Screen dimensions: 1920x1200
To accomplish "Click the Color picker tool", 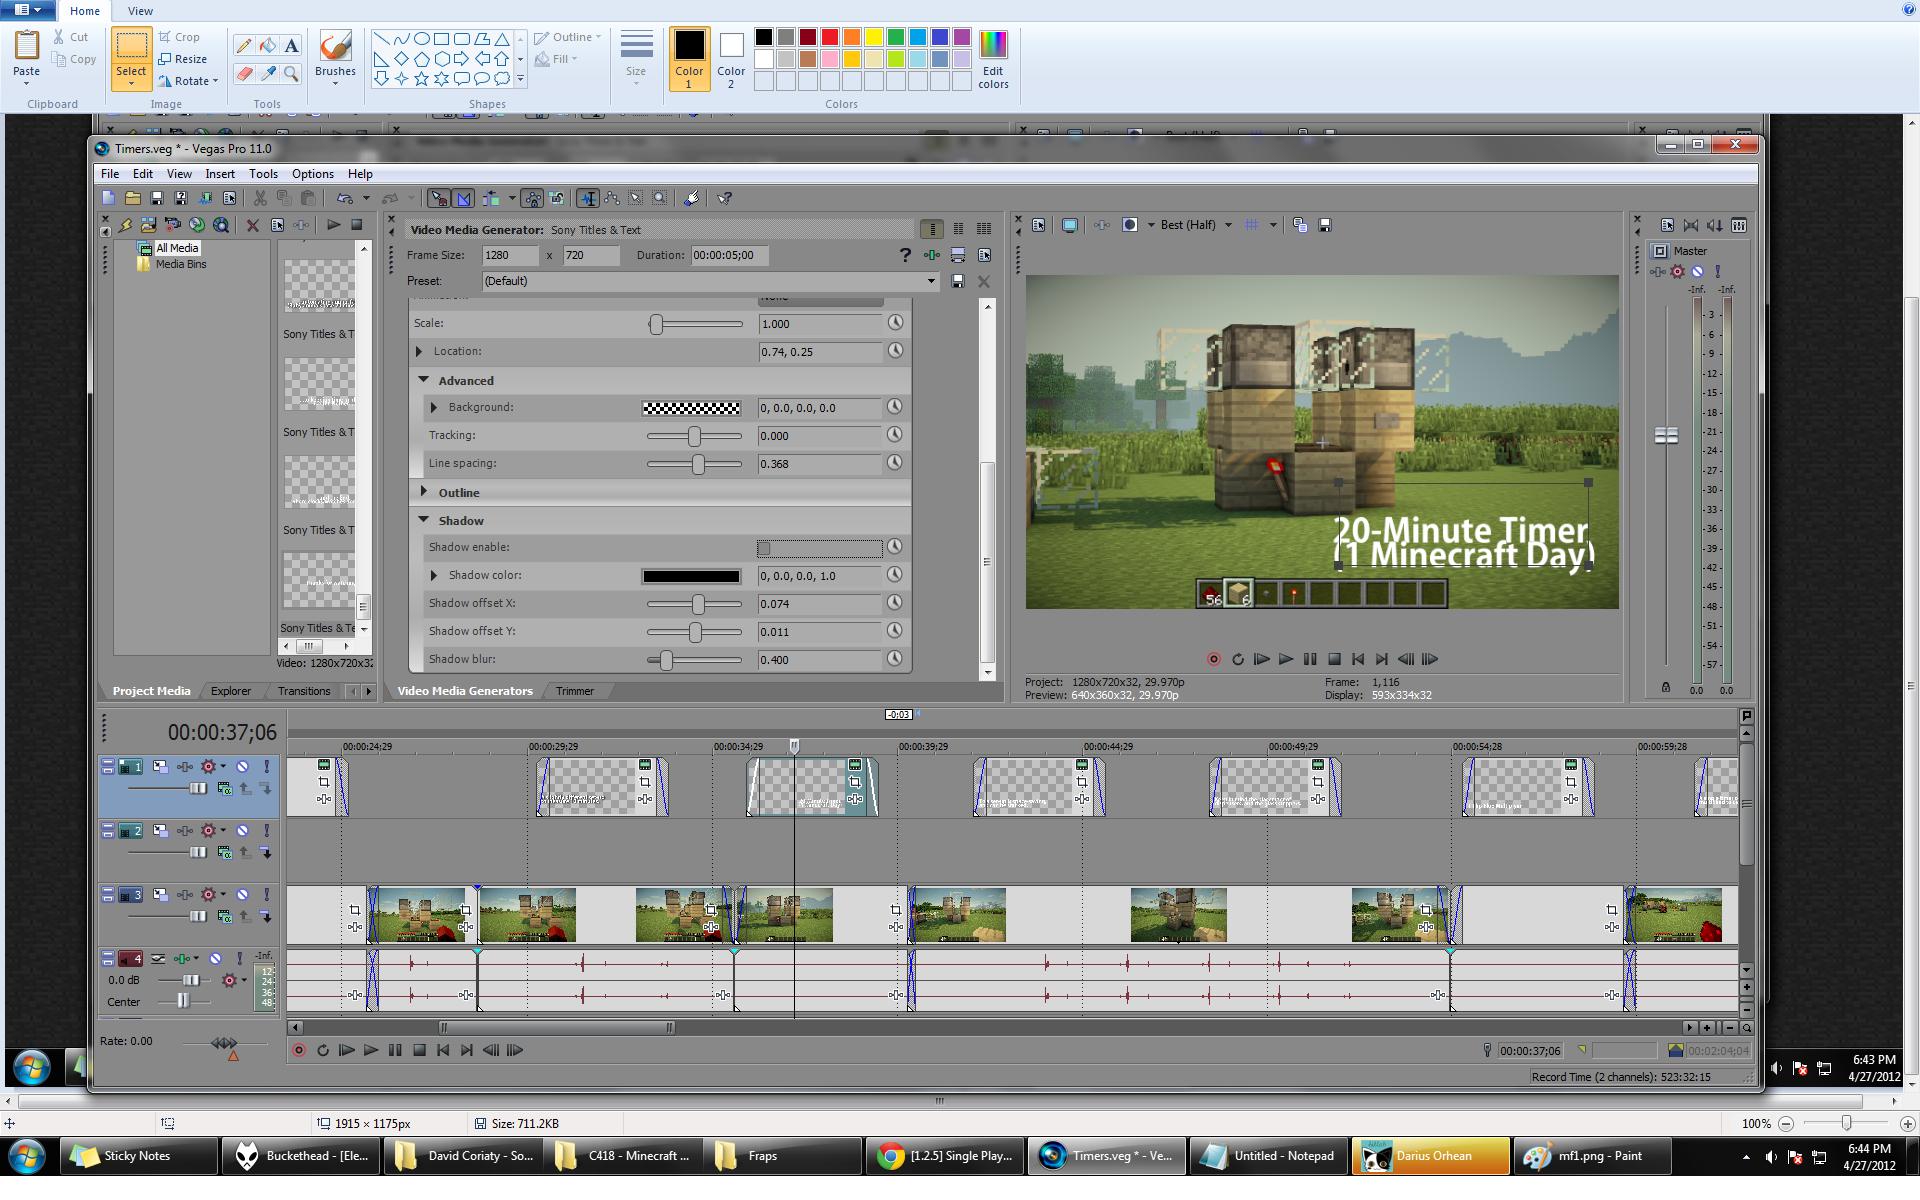I will tap(267, 74).
